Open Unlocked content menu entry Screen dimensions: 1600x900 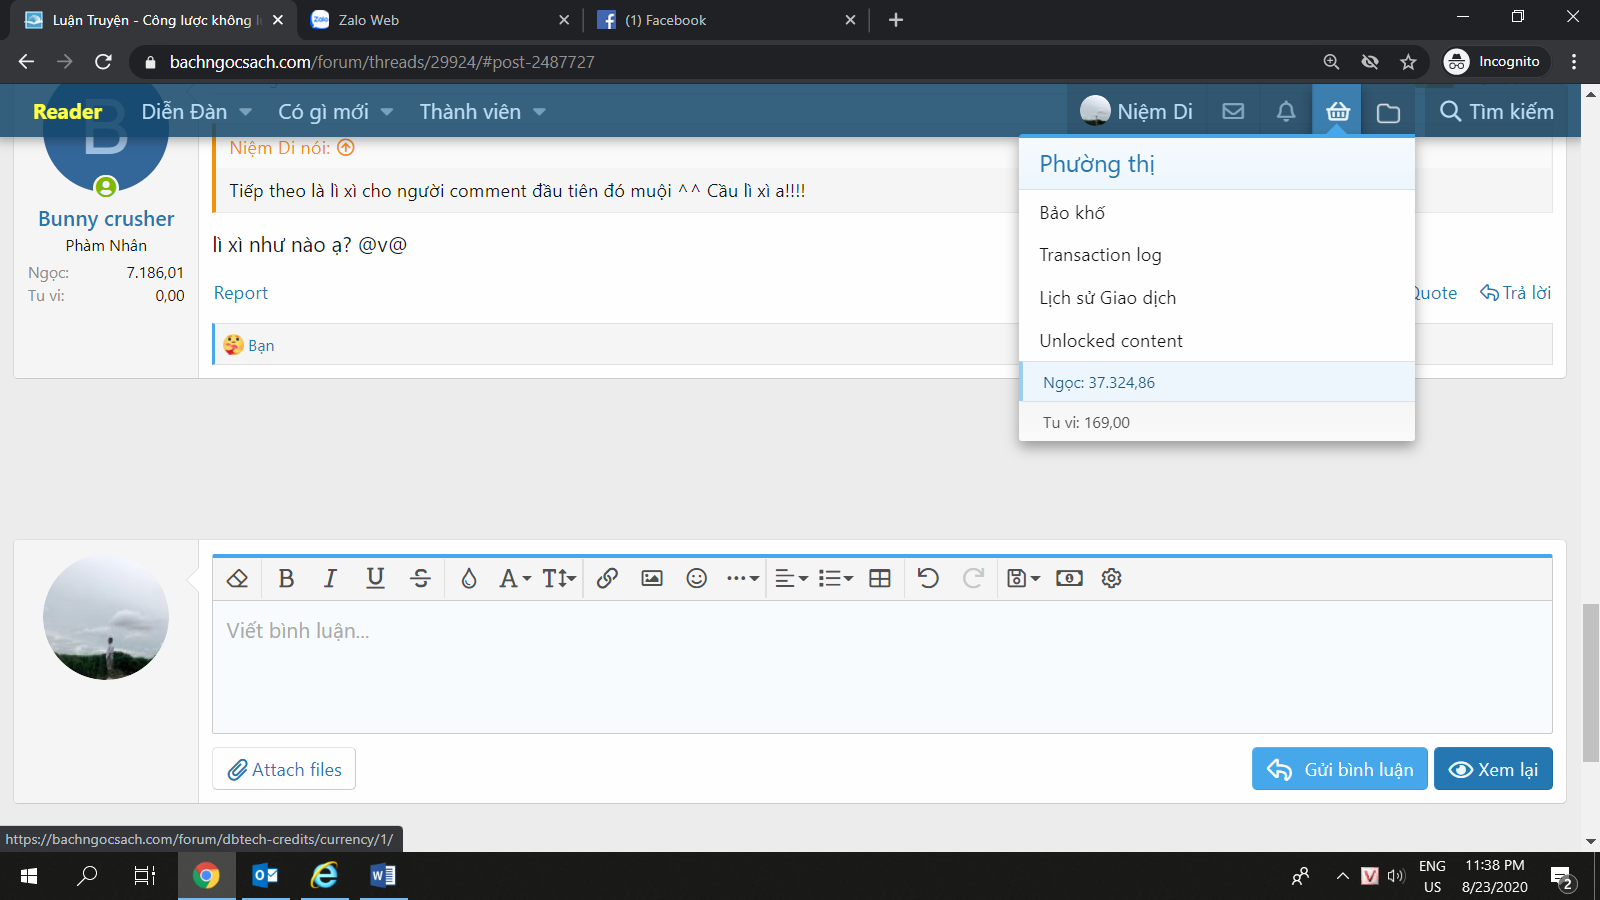pos(1110,341)
